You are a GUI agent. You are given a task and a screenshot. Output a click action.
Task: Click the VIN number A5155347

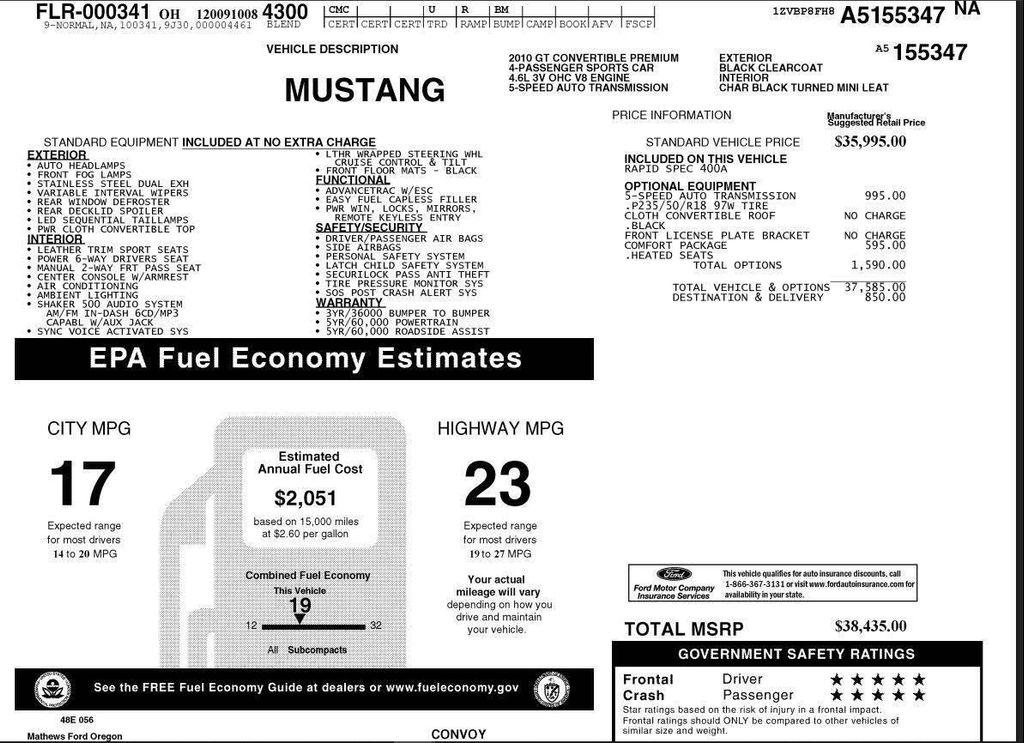coord(892,16)
